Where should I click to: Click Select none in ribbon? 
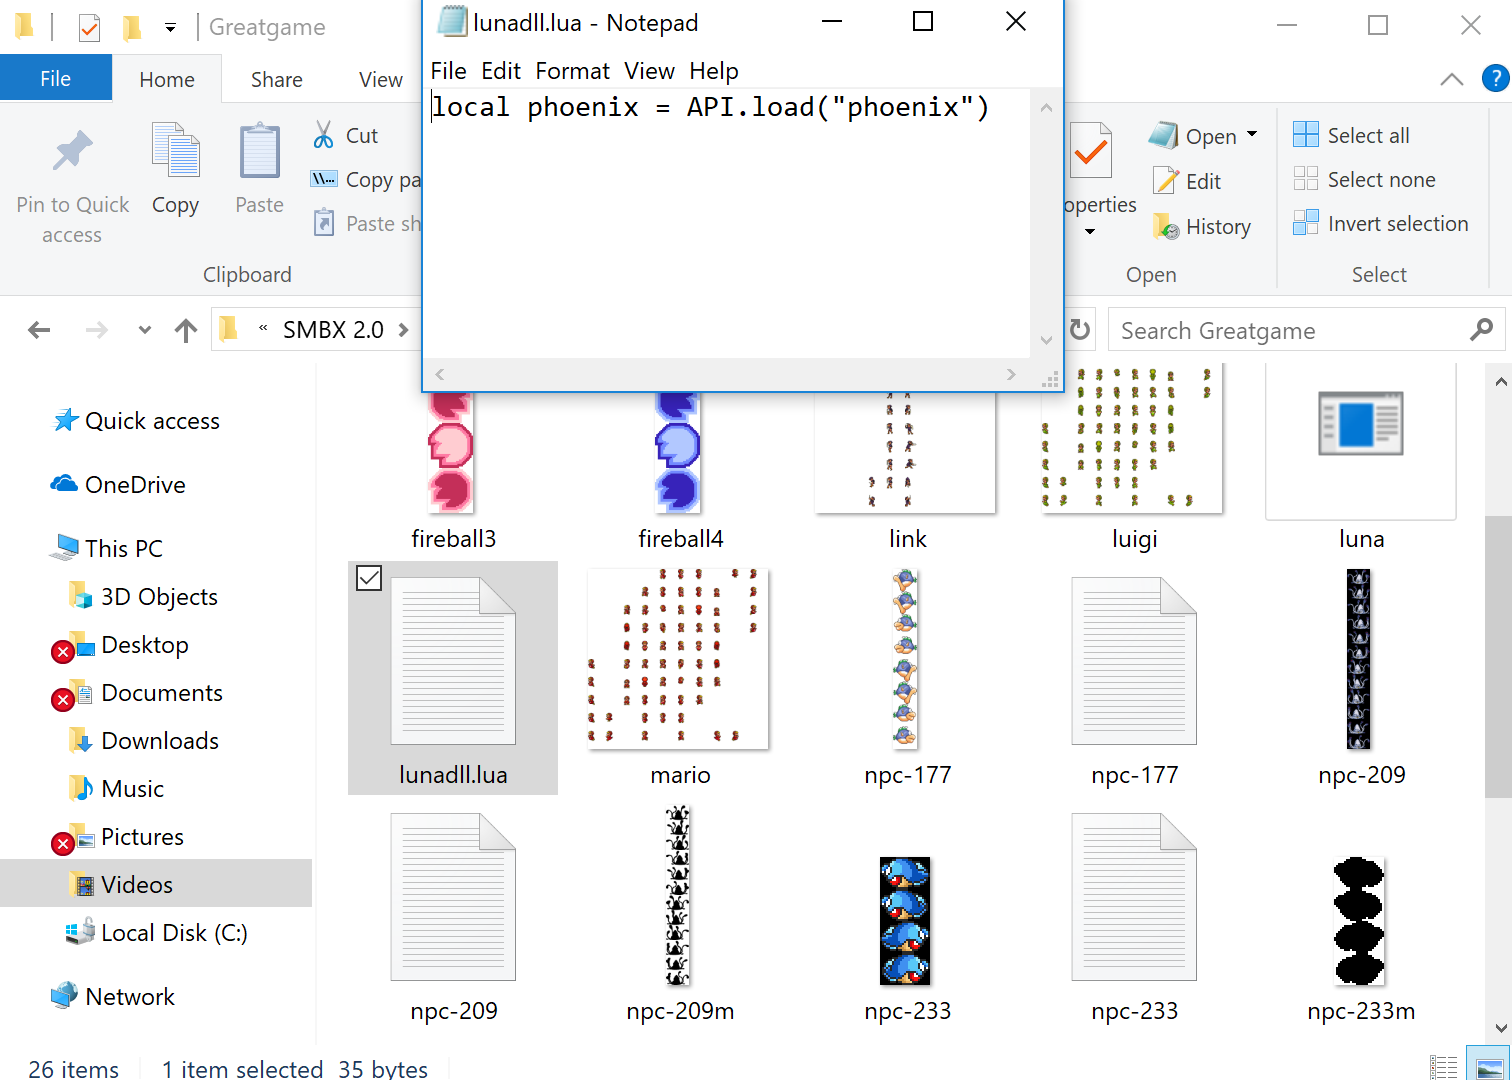1364,179
